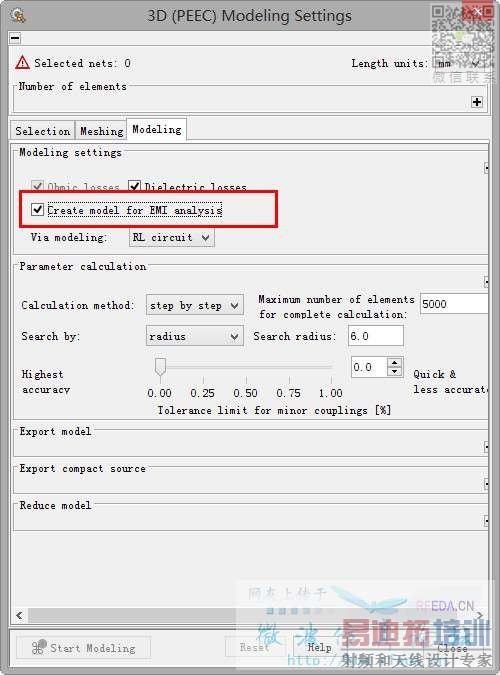Uncheck the Dielectric losses checkbox

134,186
